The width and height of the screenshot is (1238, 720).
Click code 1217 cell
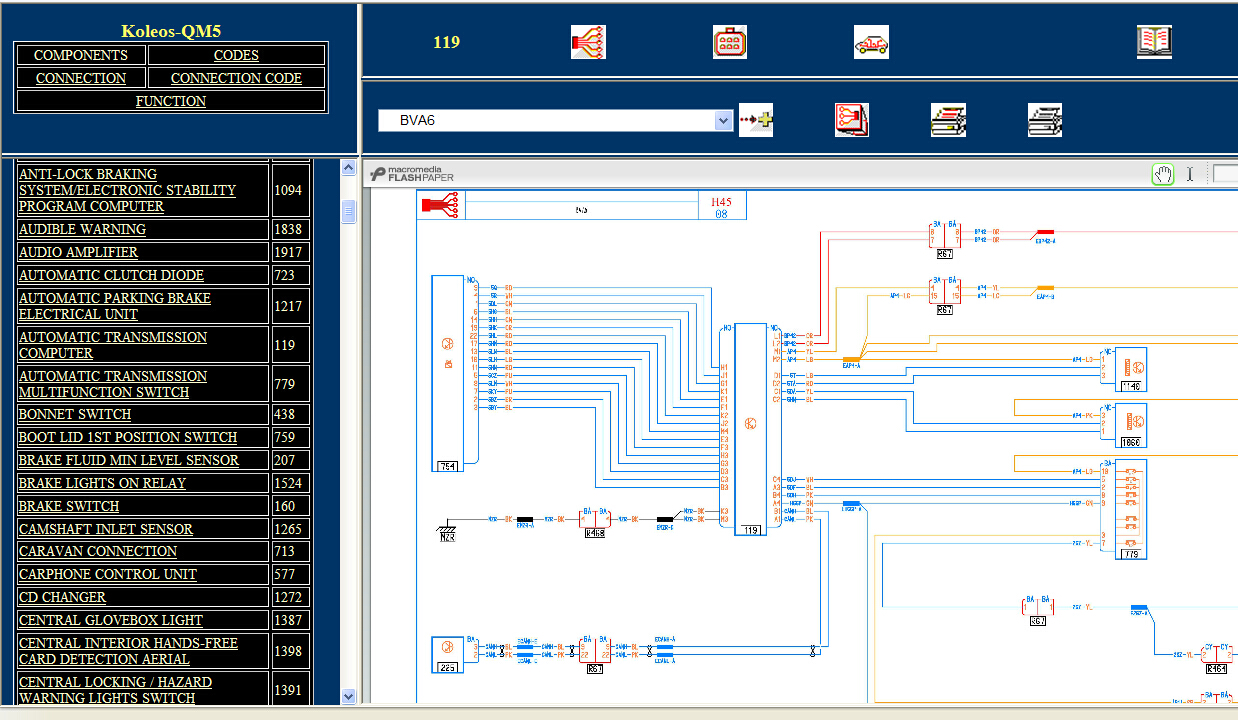(x=290, y=306)
